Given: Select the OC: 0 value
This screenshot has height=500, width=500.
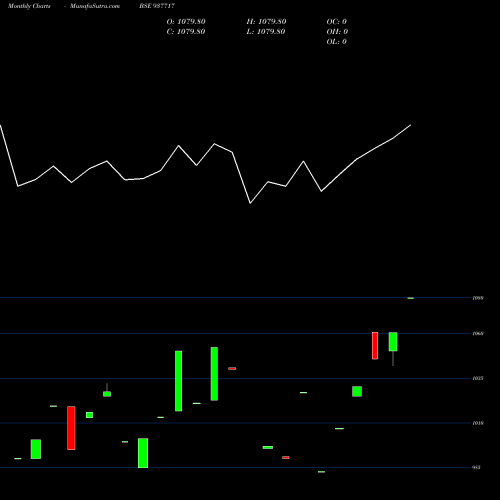Looking at the screenshot, I should [337, 22].
